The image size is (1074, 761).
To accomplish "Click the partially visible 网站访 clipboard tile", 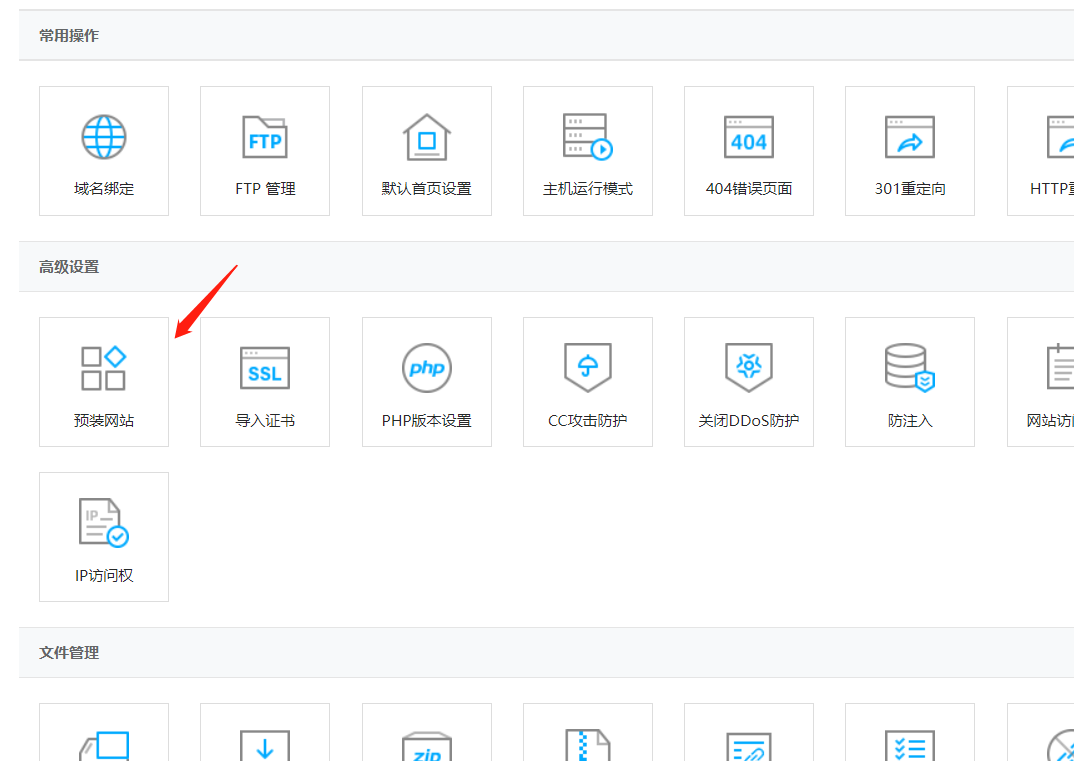I will tap(1040, 382).
